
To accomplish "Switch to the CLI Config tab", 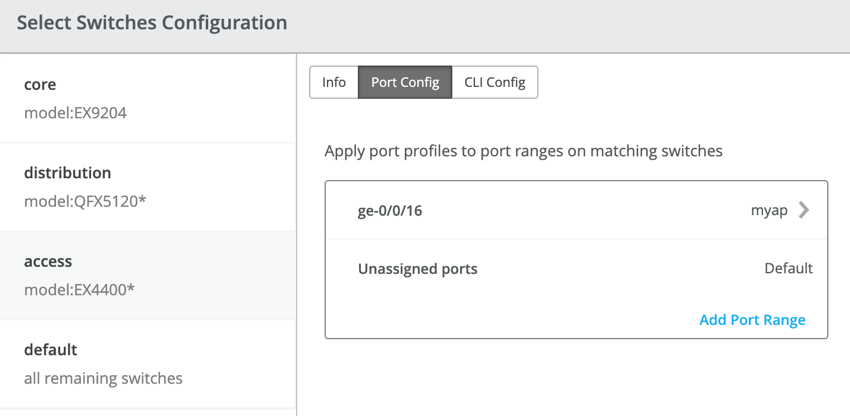I will 495,82.
